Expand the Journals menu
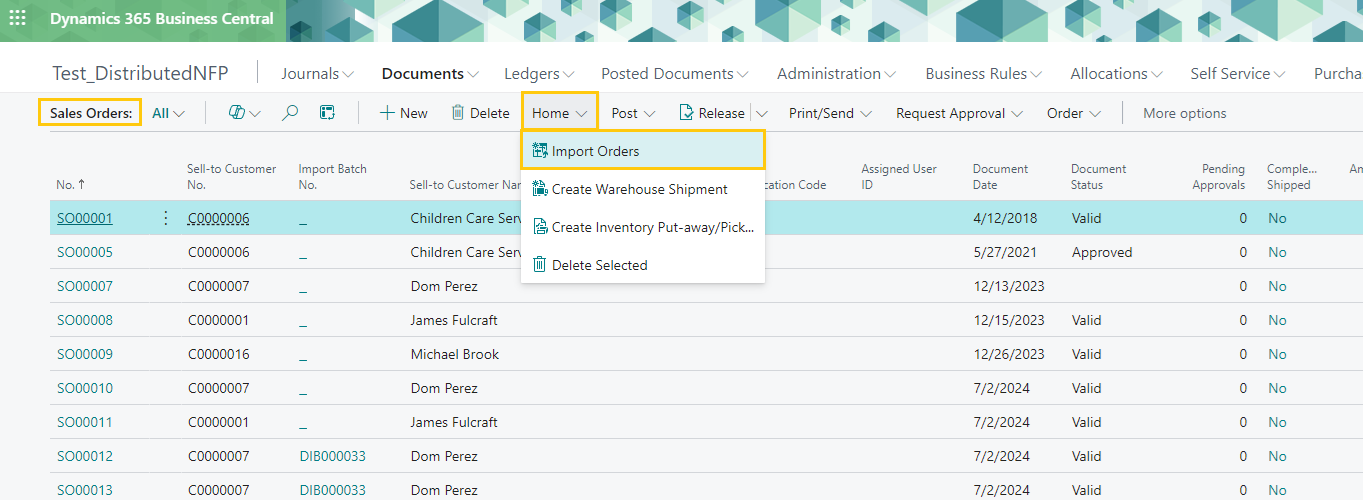This screenshot has height=500, width=1363. pos(318,74)
